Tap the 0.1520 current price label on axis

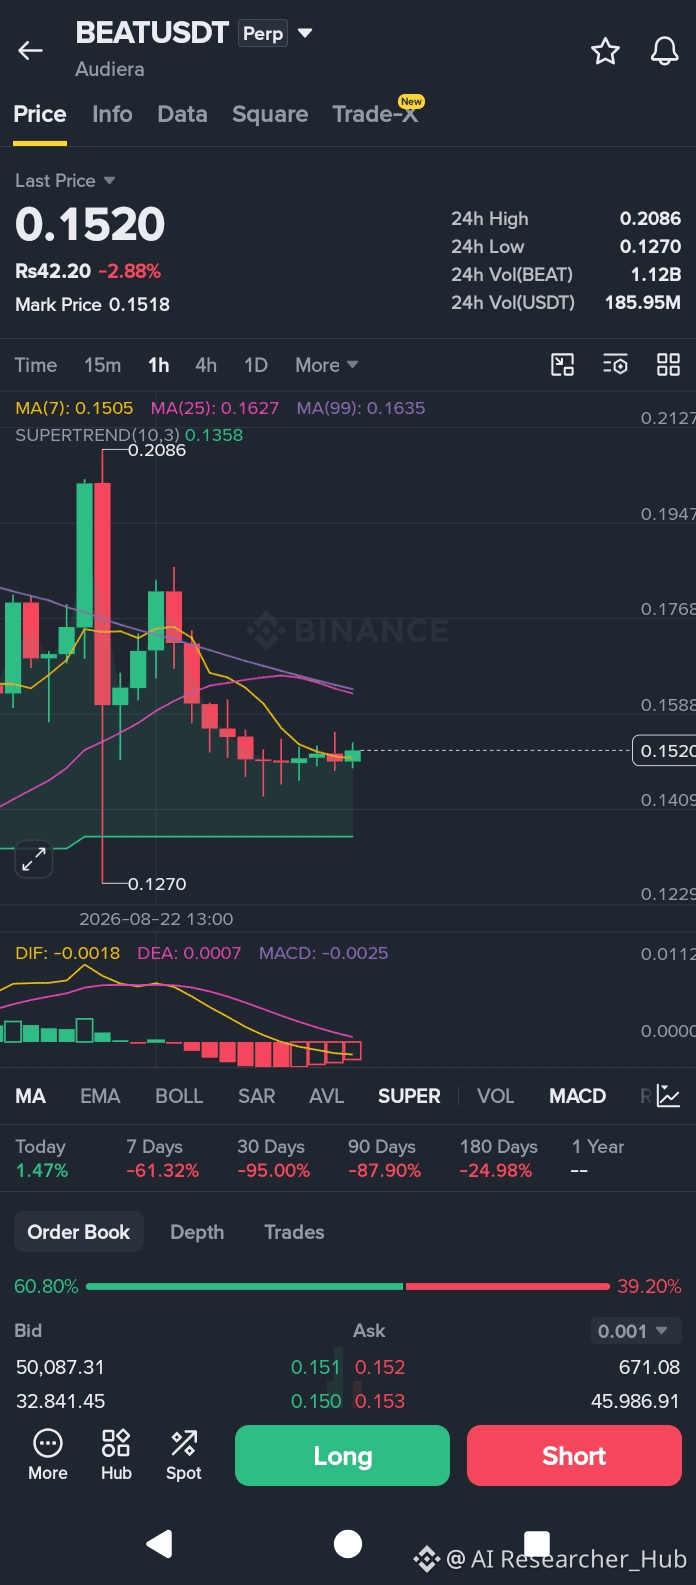coord(664,751)
